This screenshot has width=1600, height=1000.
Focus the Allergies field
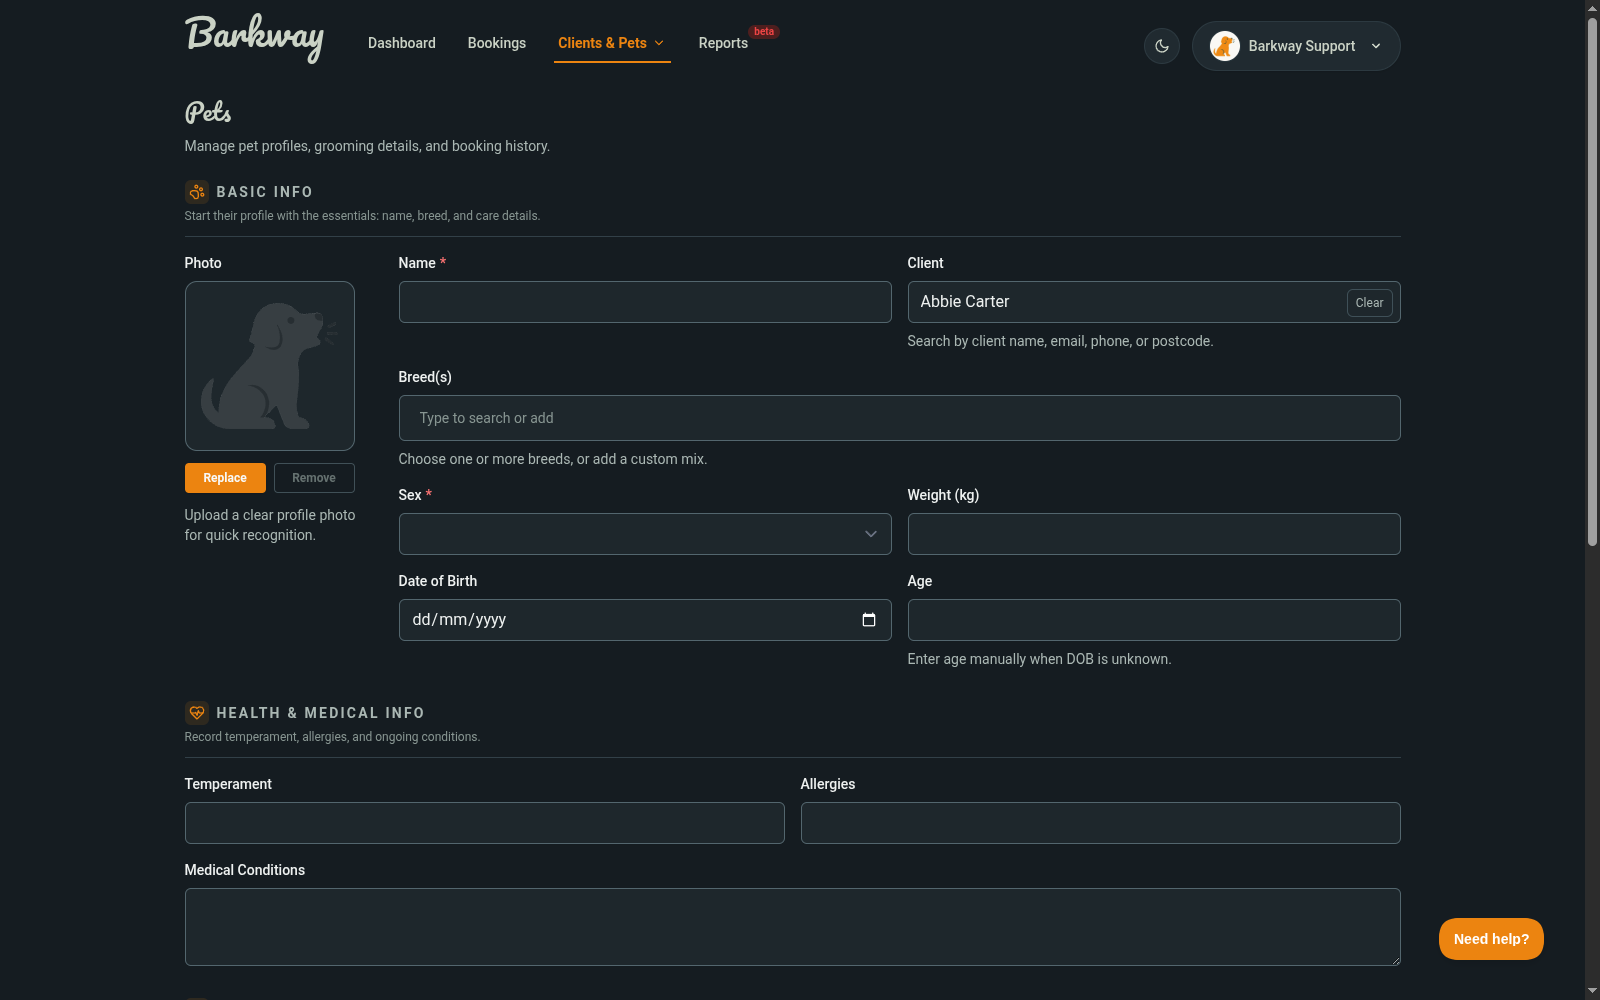point(1100,823)
